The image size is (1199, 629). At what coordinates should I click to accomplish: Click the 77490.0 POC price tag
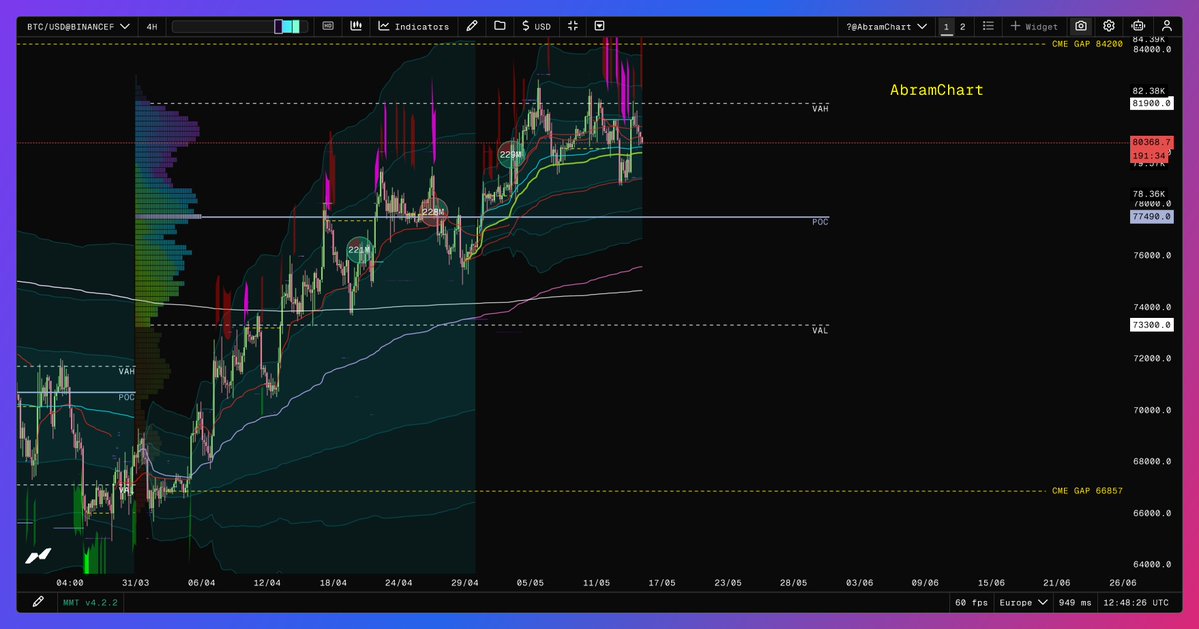point(1151,217)
